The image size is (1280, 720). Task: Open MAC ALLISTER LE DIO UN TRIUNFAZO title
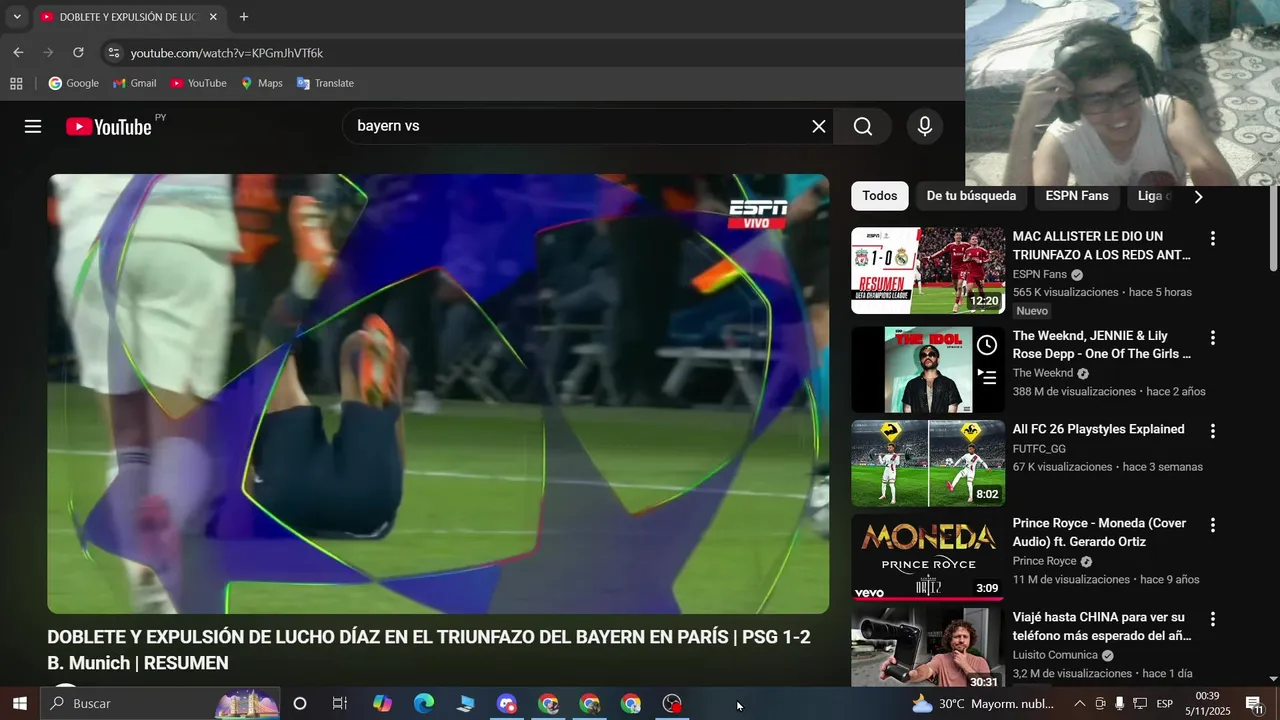tap(1101, 246)
